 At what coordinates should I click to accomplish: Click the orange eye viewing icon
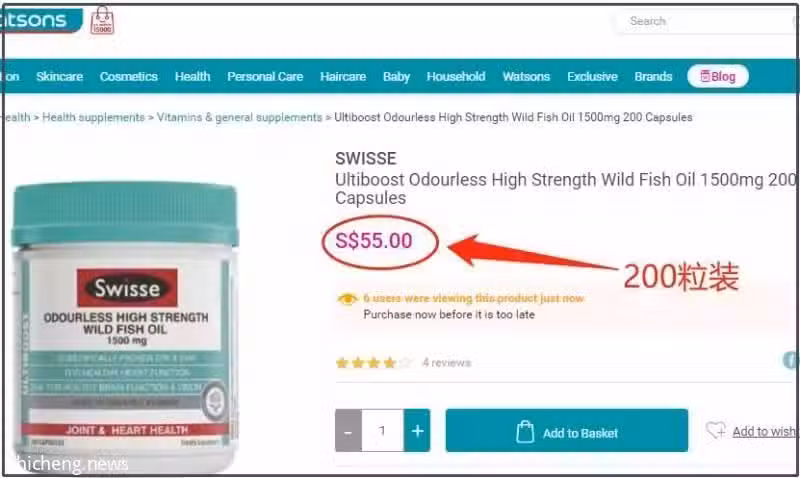[x=347, y=298]
